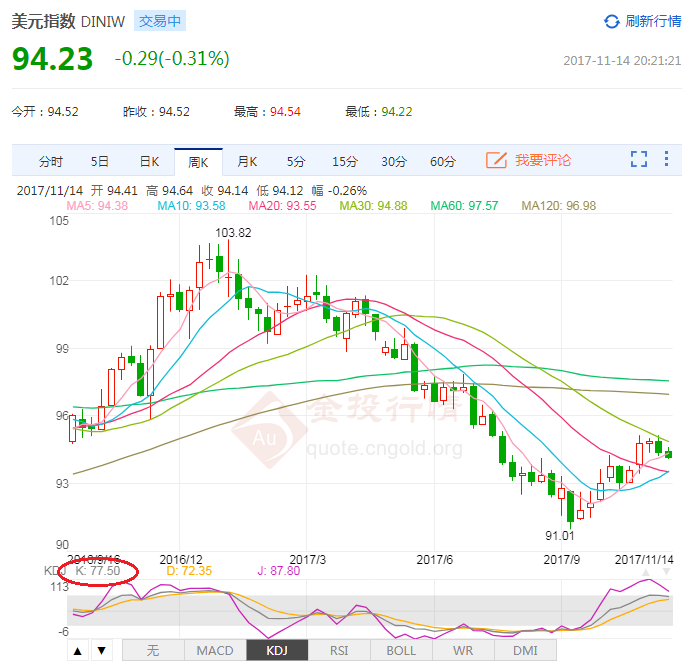Click the refresh quotes icon
Screen dimensions: 693x661
(612, 21)
